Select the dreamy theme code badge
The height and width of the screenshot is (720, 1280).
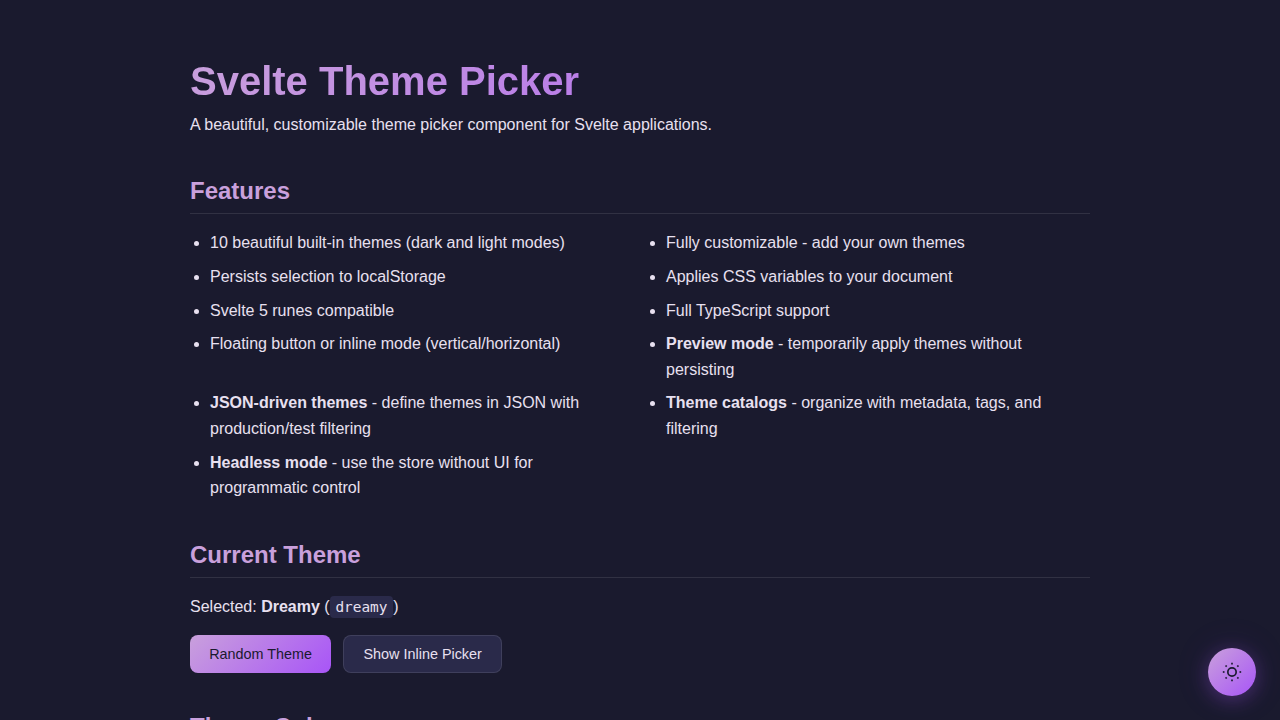click(x=361, y=607)
